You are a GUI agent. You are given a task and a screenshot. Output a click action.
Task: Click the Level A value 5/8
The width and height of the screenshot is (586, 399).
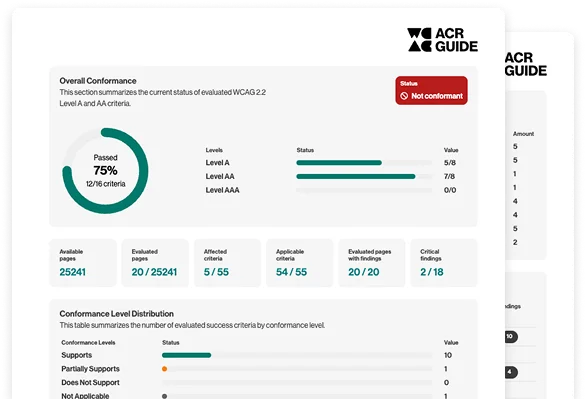(450, 163)
